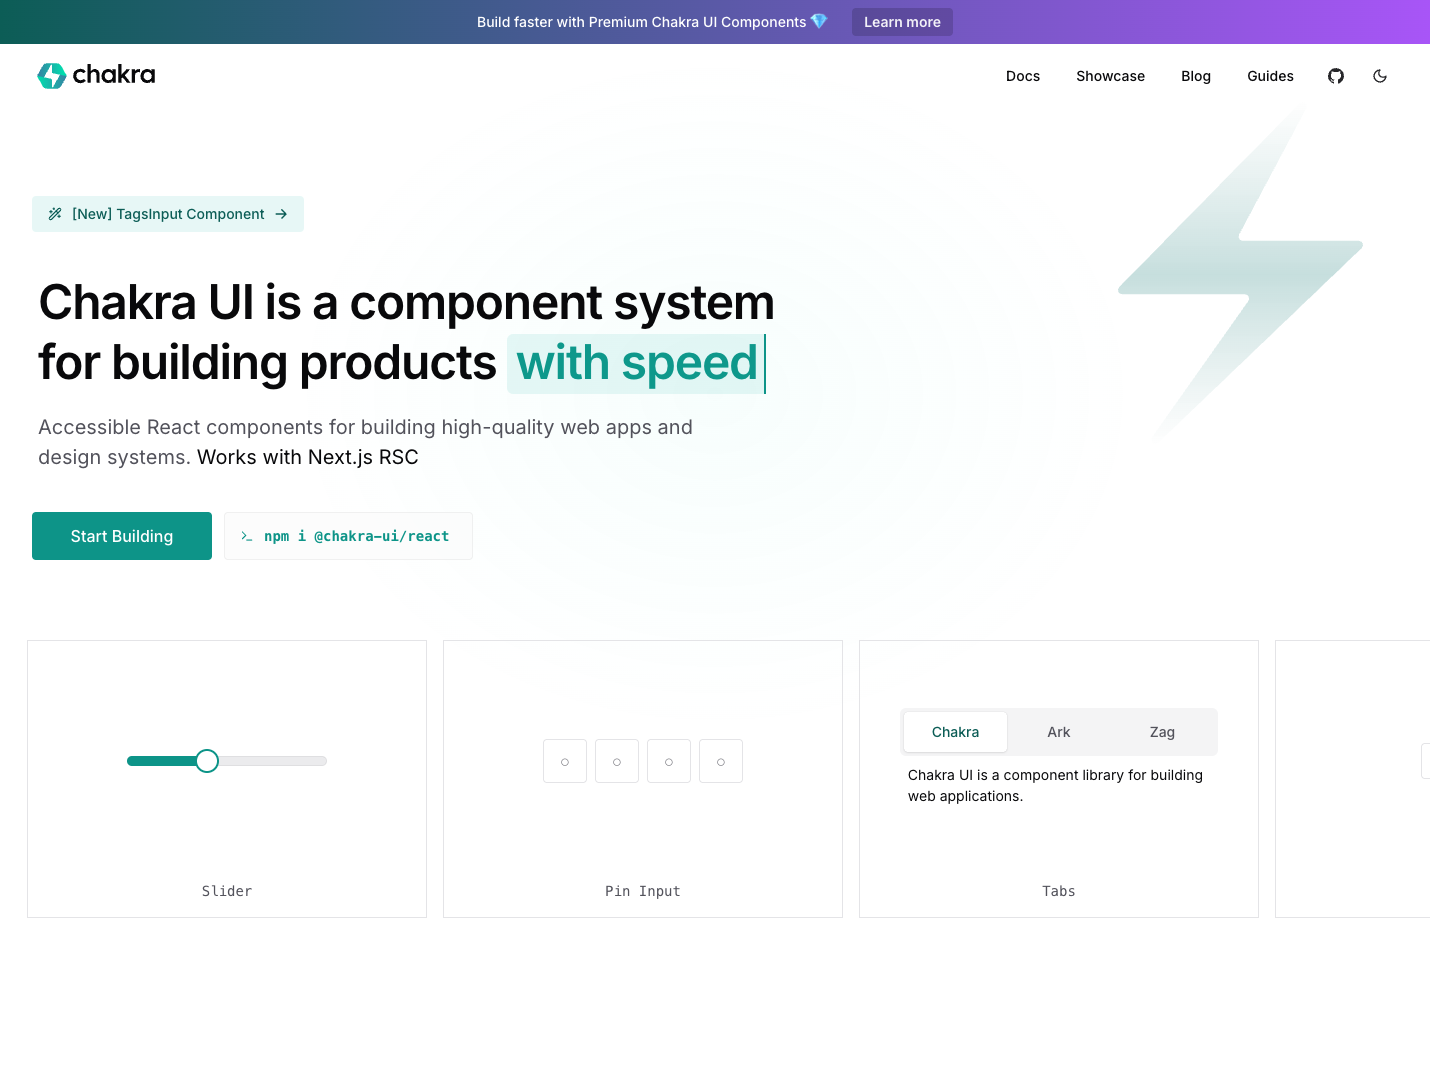Viewport: 1430px width, 1080px height.
Task: Select the Zag tab
Action: (x=1161, y=732)
